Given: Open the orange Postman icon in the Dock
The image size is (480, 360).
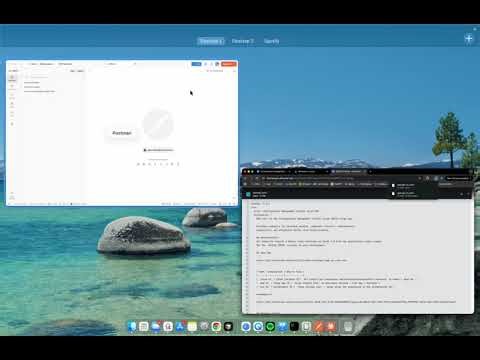Looking at the screenshot, I should [x=319, y=326].
